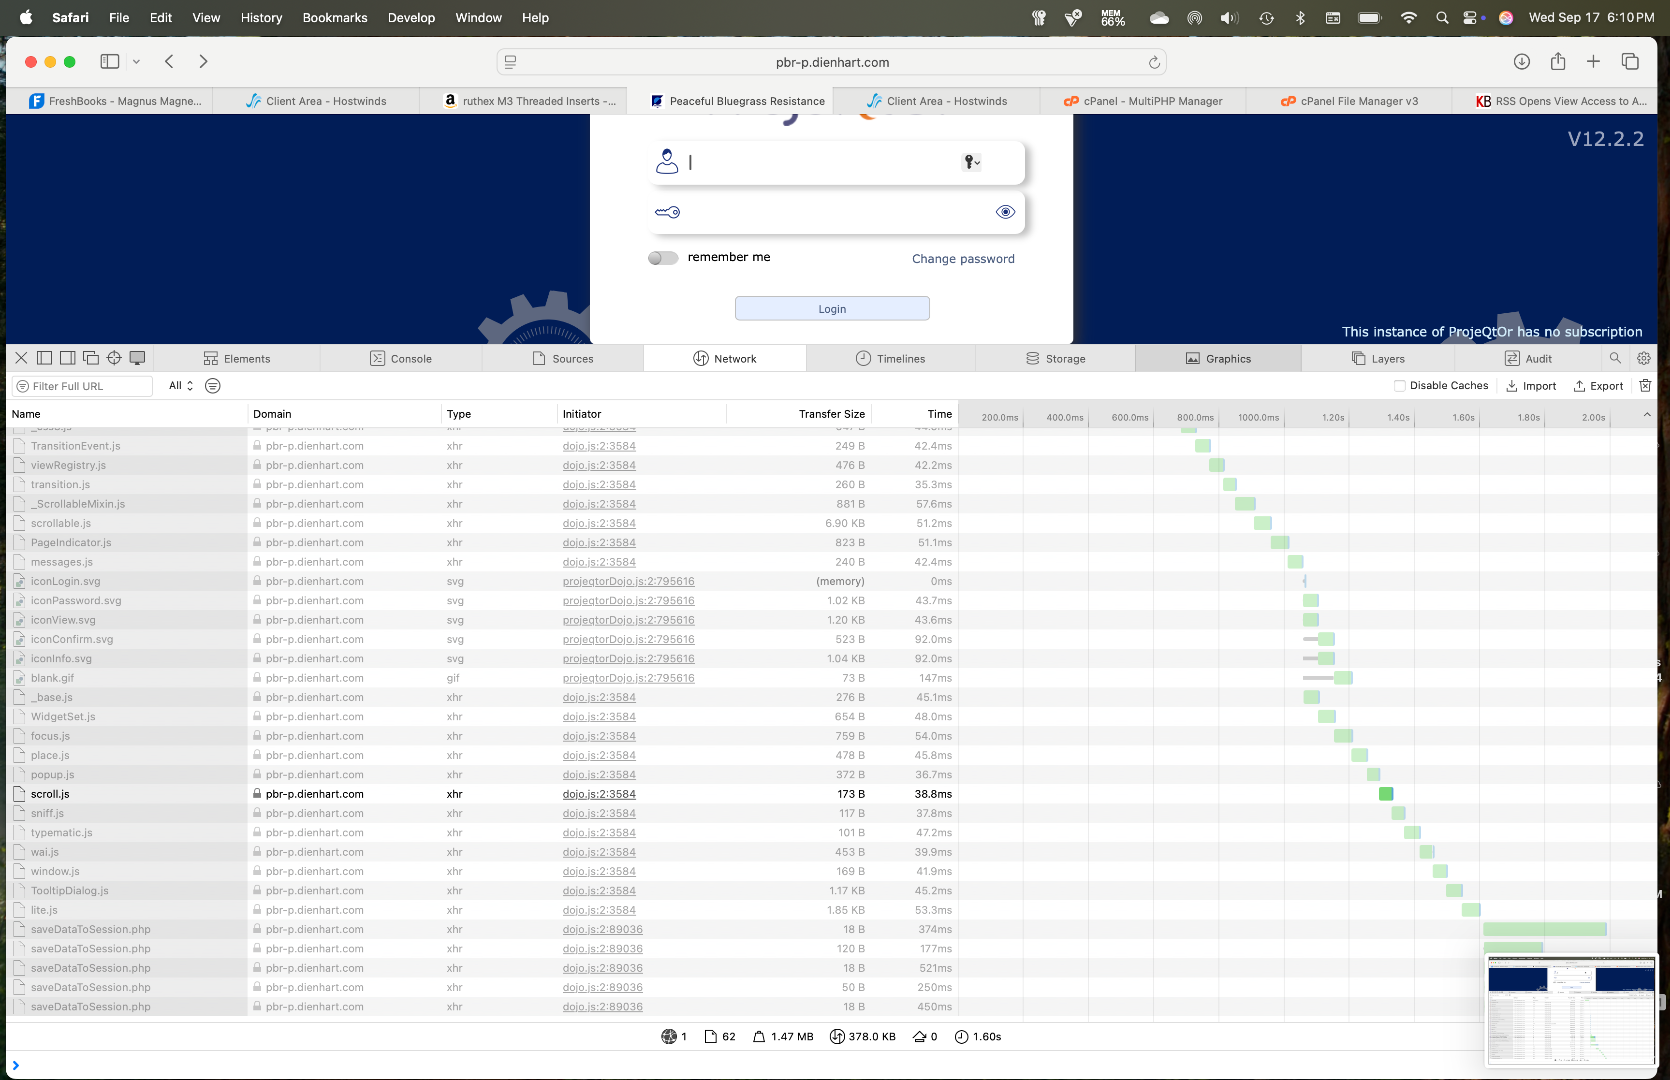Viewport: 1670px width, 1080px height.
Task: Click the Share icon in Safari toolbar
Action: (x=1557, y=62)
